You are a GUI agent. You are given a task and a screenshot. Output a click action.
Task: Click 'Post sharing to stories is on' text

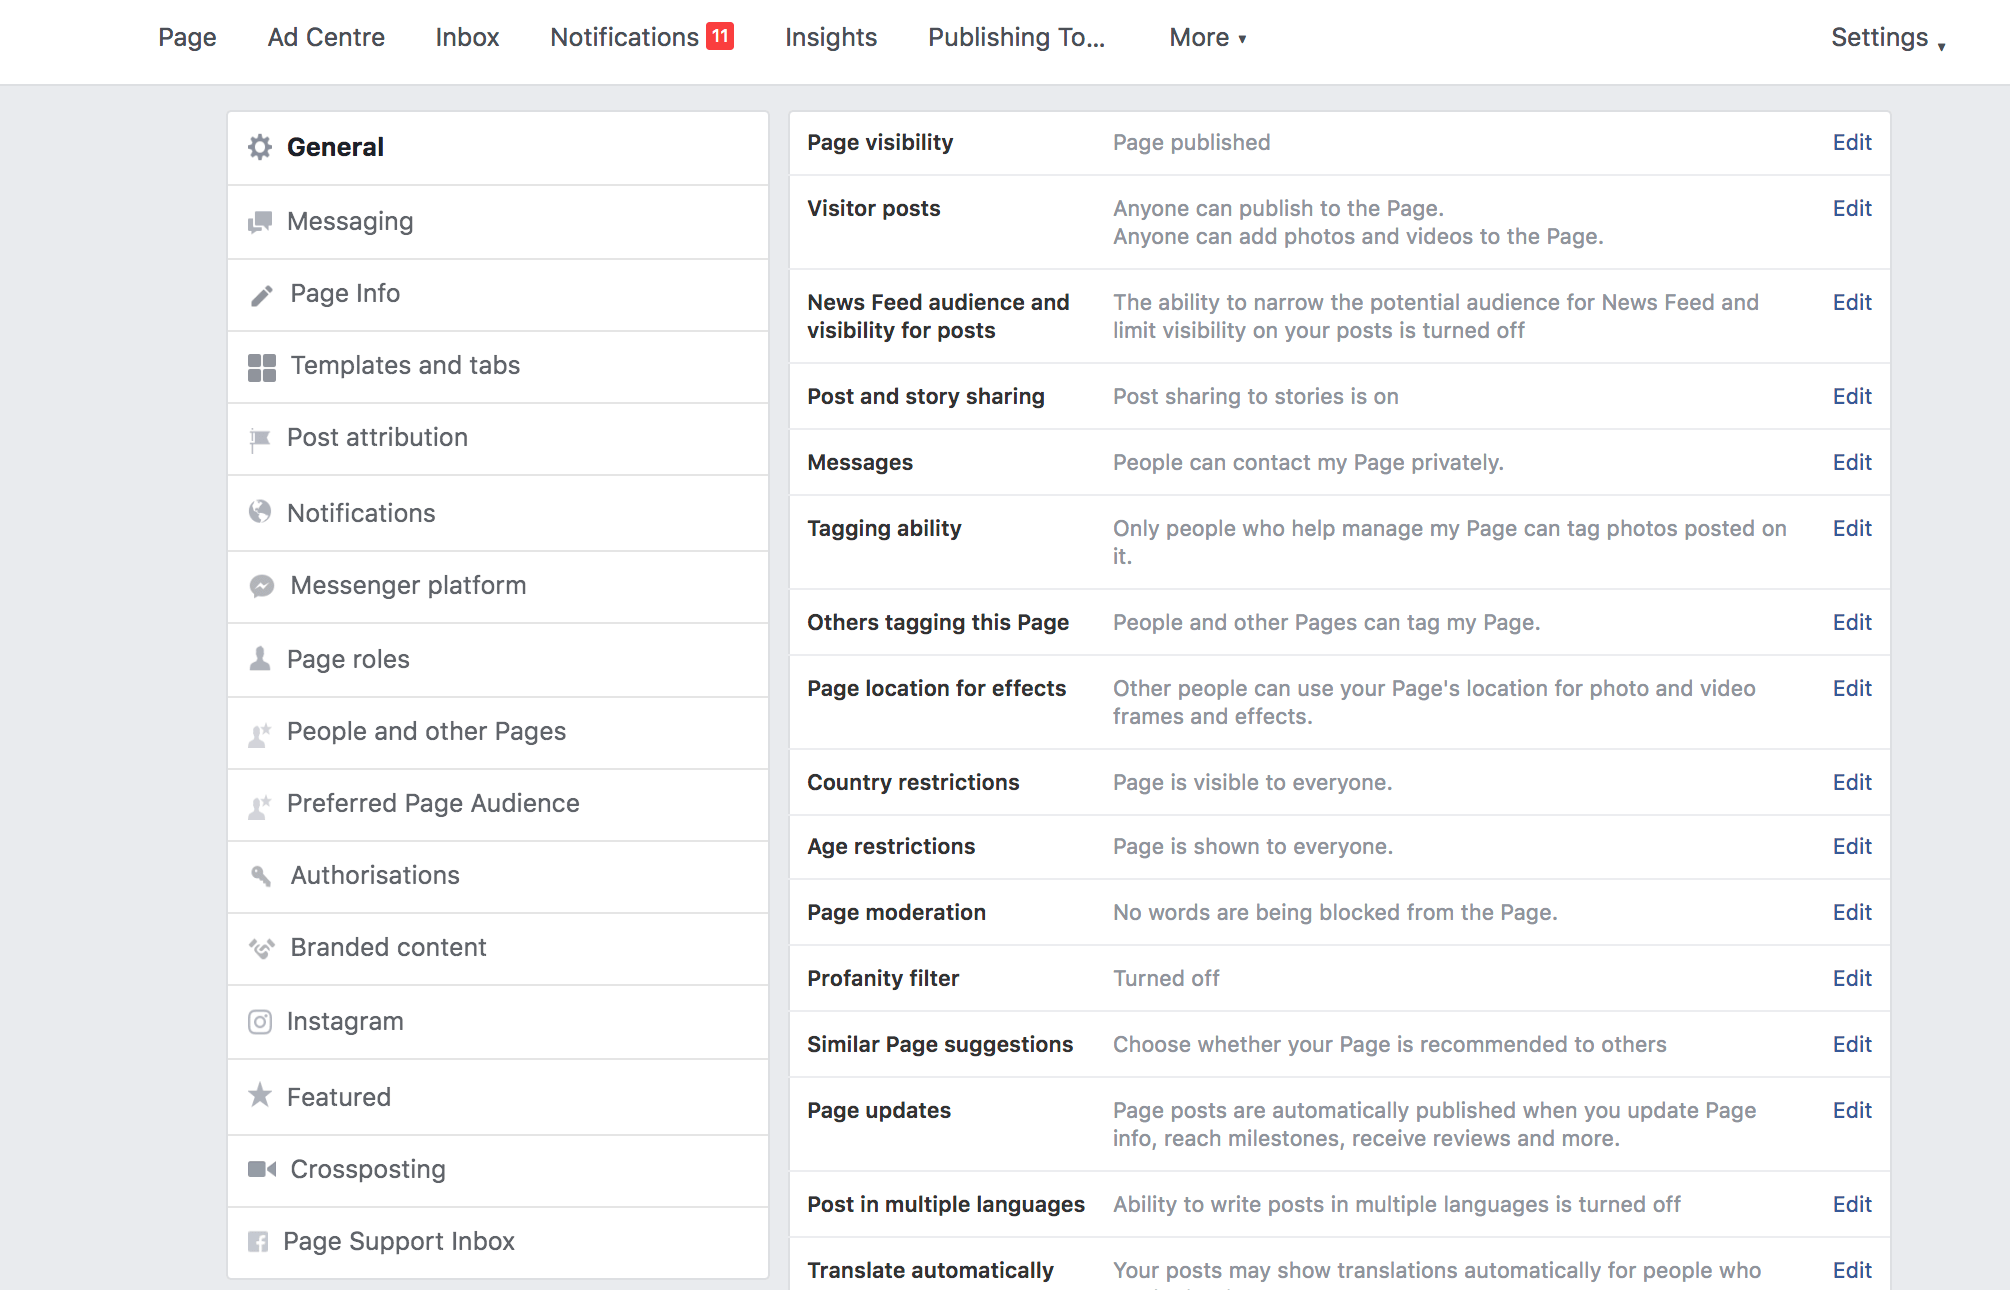1256,396
